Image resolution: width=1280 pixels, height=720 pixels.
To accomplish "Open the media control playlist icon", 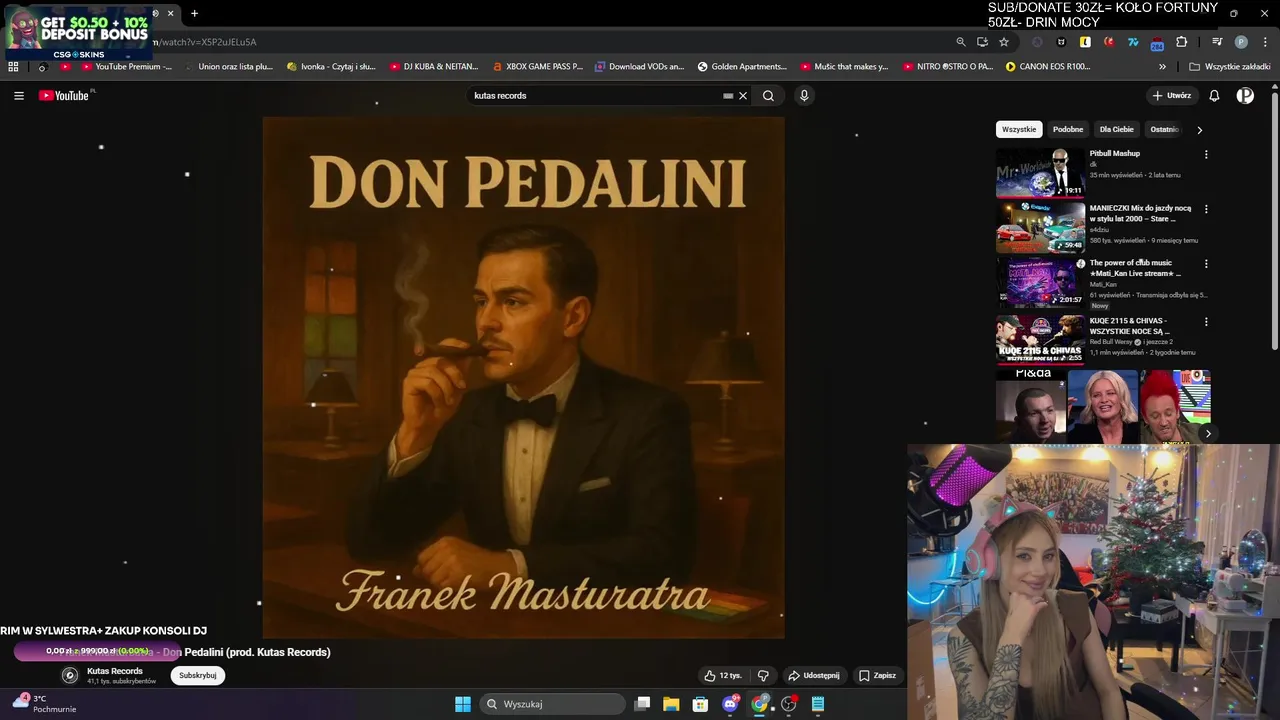I will coord(1217,42).
